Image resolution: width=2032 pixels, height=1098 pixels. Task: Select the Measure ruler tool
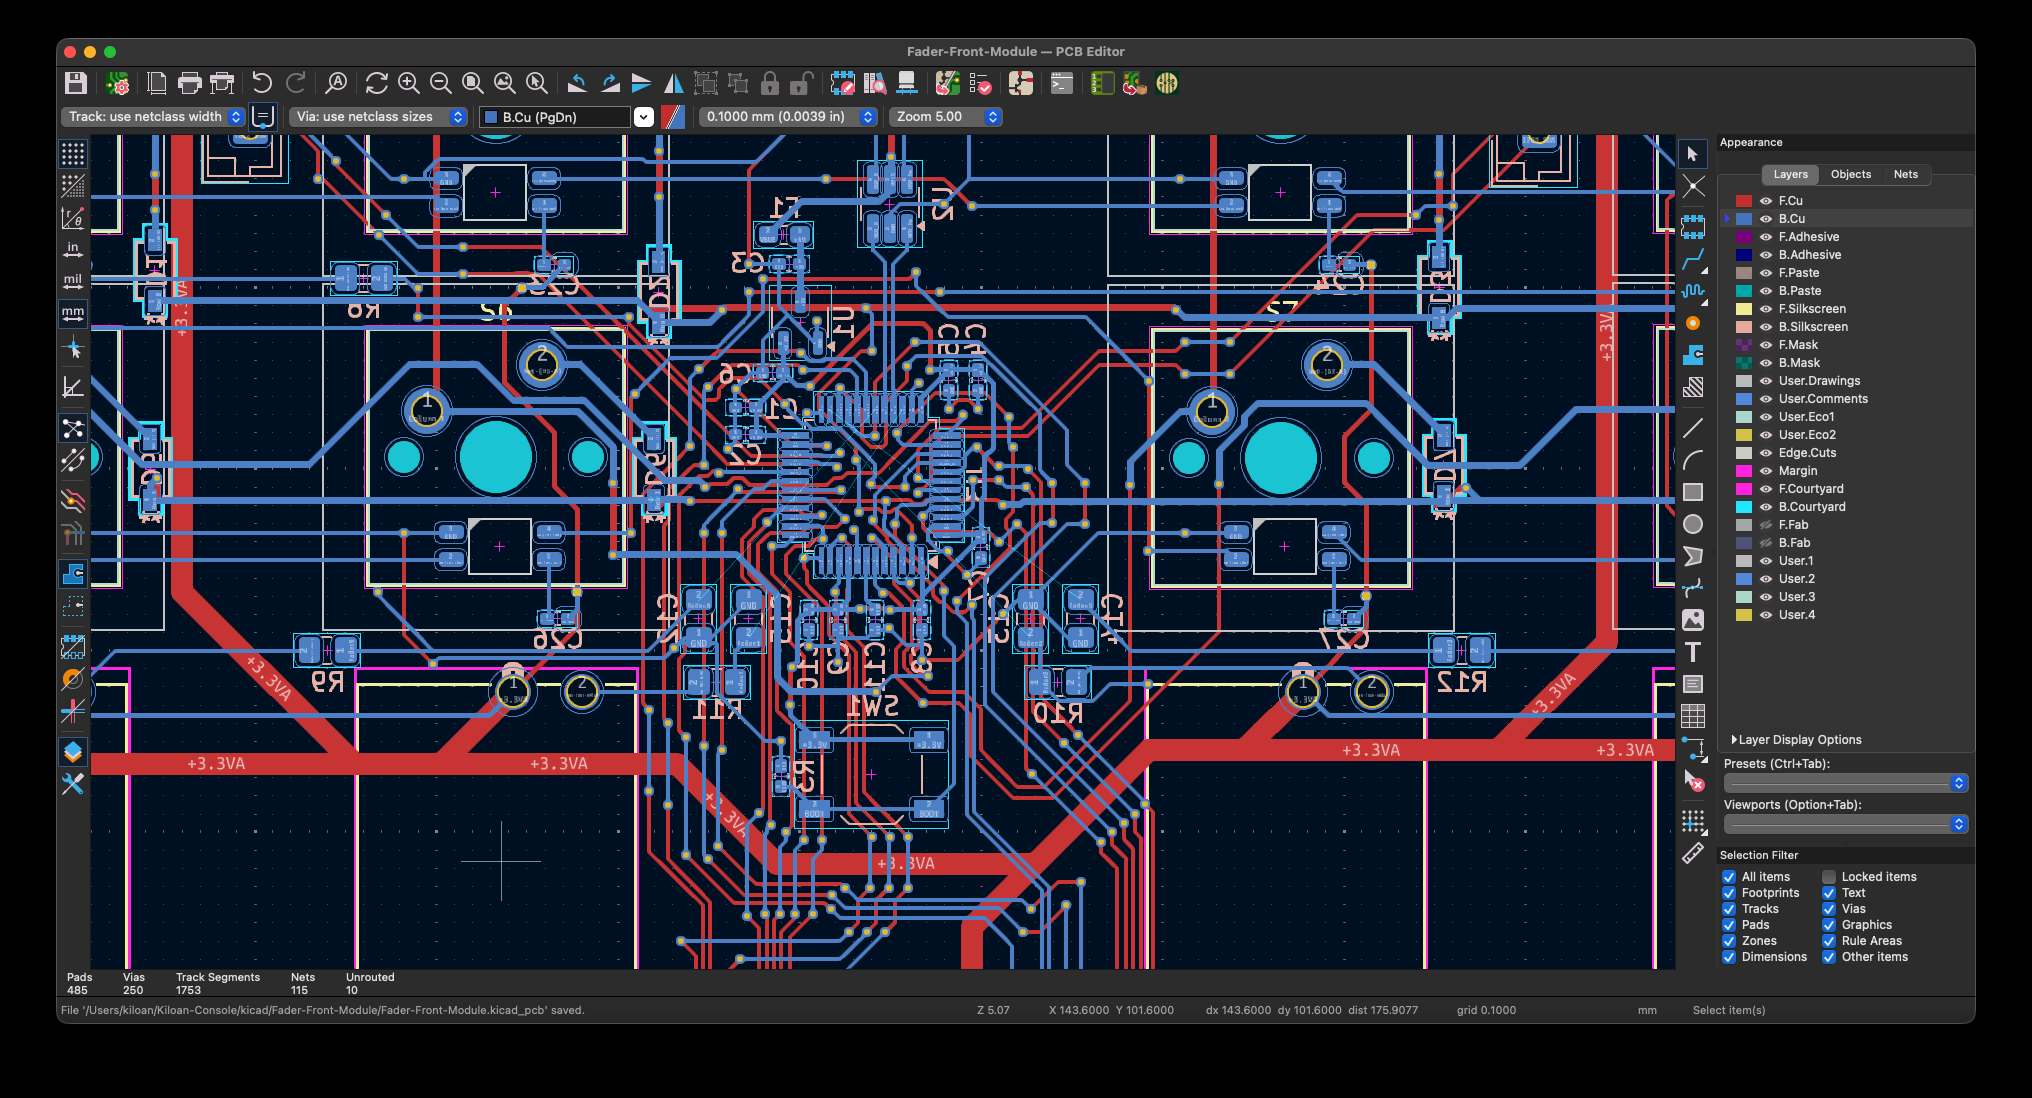tap(1692, 853)
